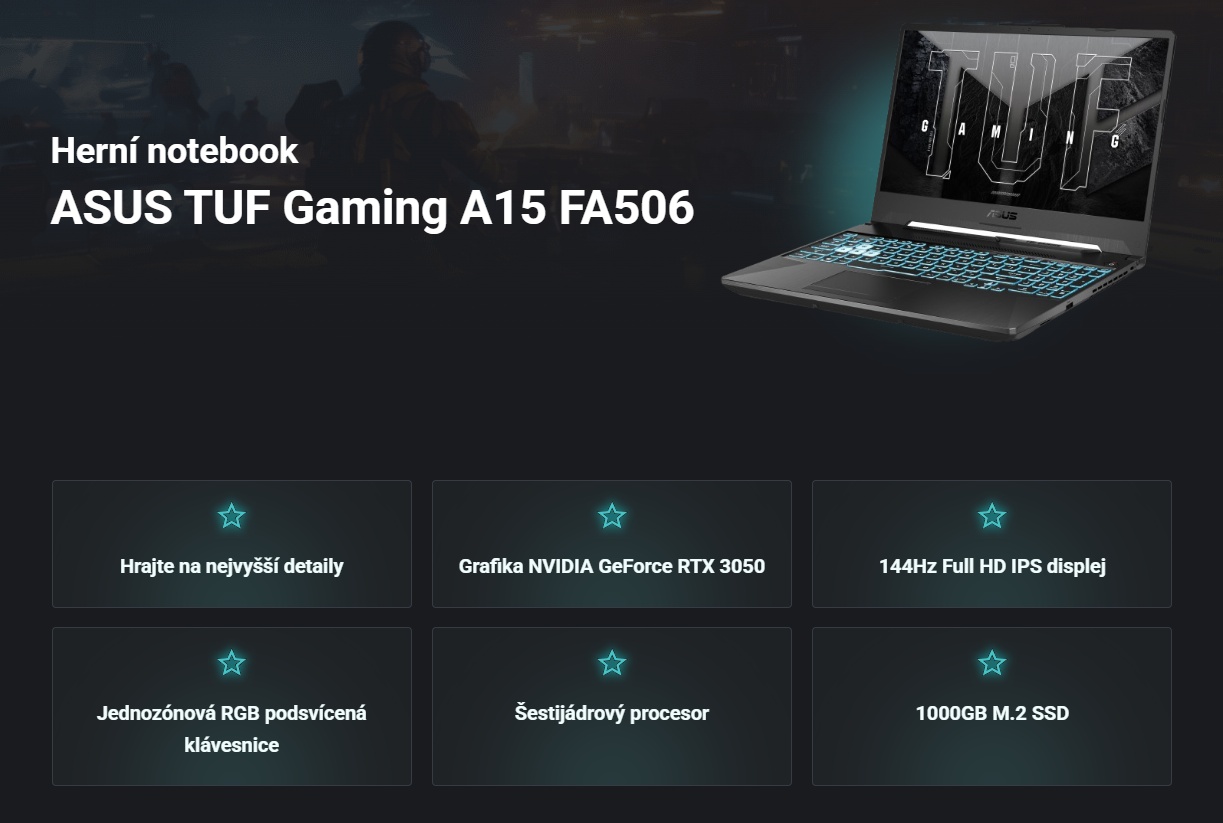Select the Grafika NVIDIA GeForce RTX 3050 label
1223x823 pixels.
(611, 566)
